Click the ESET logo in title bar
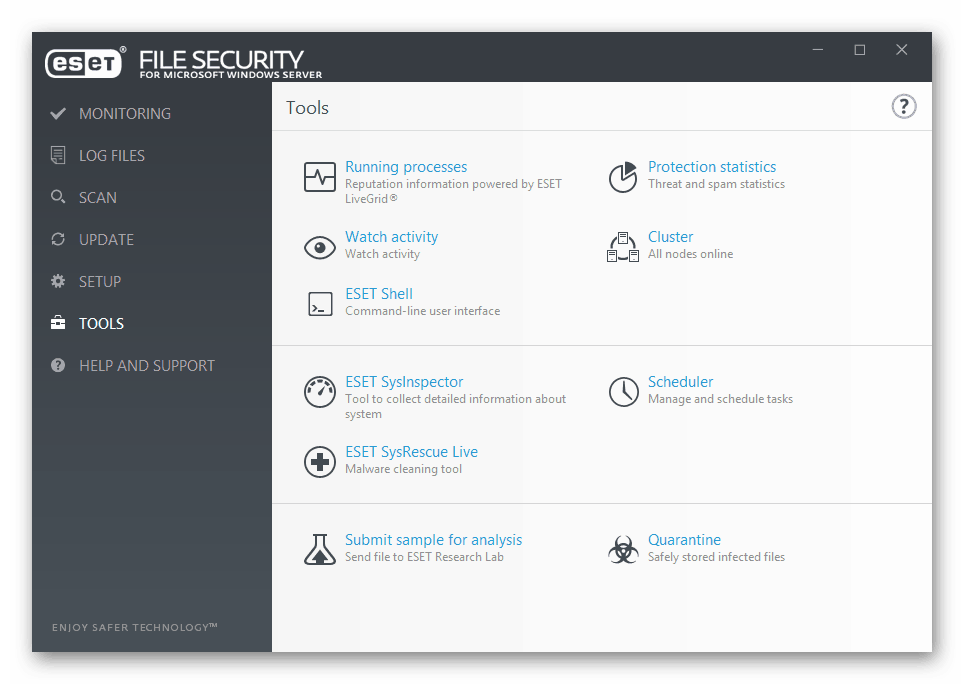The width and height of the screenshot is (964, 684). point(85,62)
